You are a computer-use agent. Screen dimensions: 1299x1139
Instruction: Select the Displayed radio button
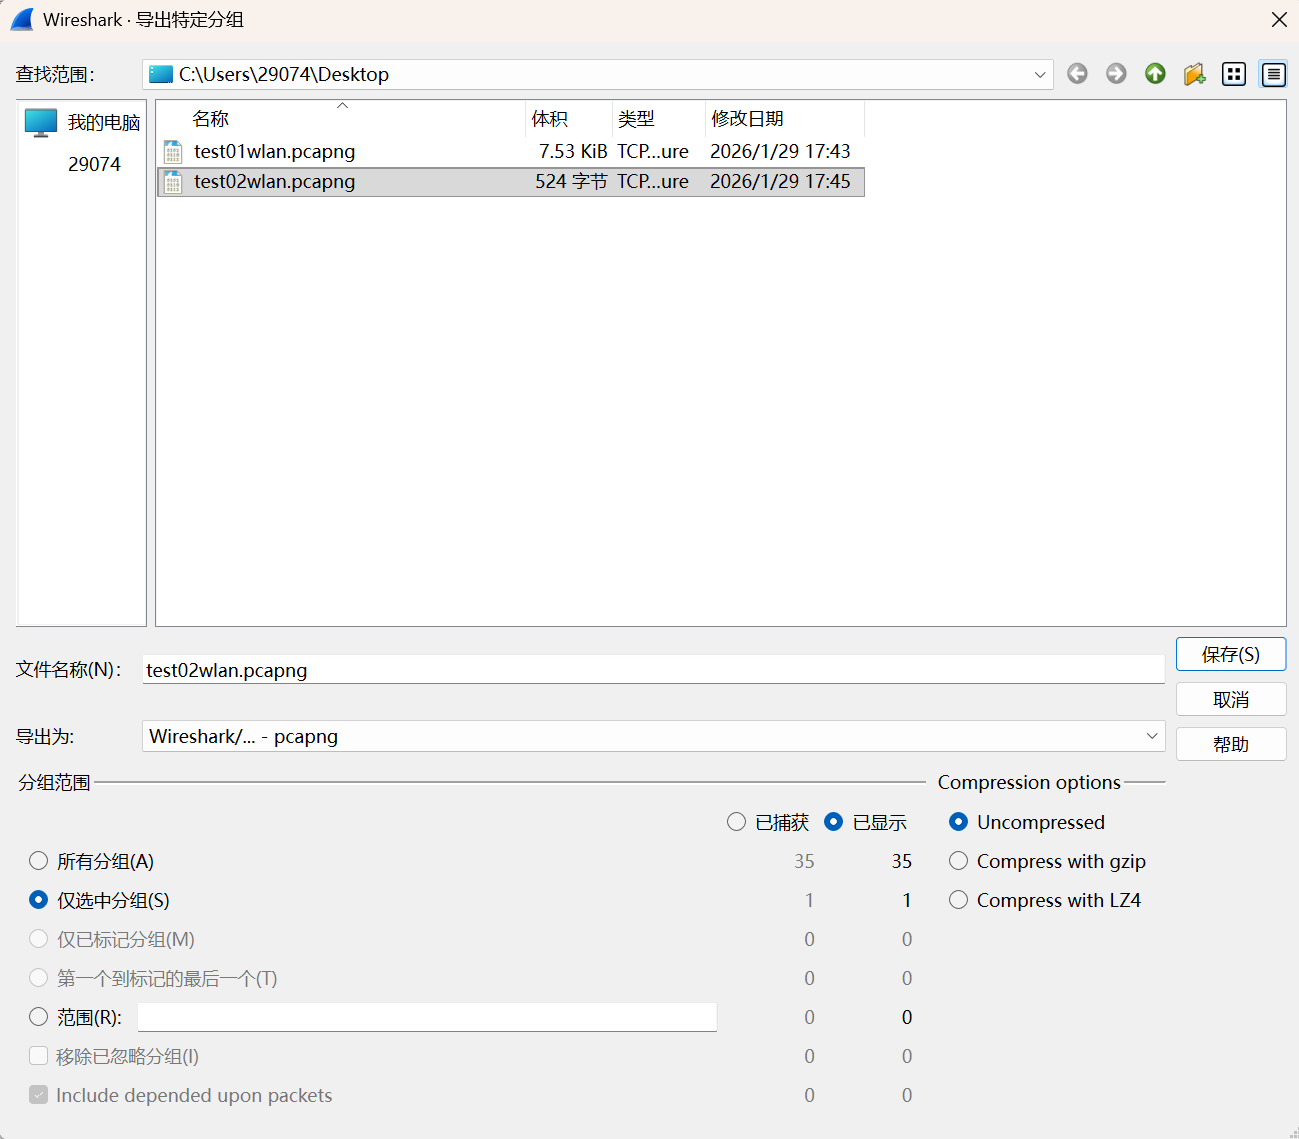pyautogui.click(x=834, y=822)
